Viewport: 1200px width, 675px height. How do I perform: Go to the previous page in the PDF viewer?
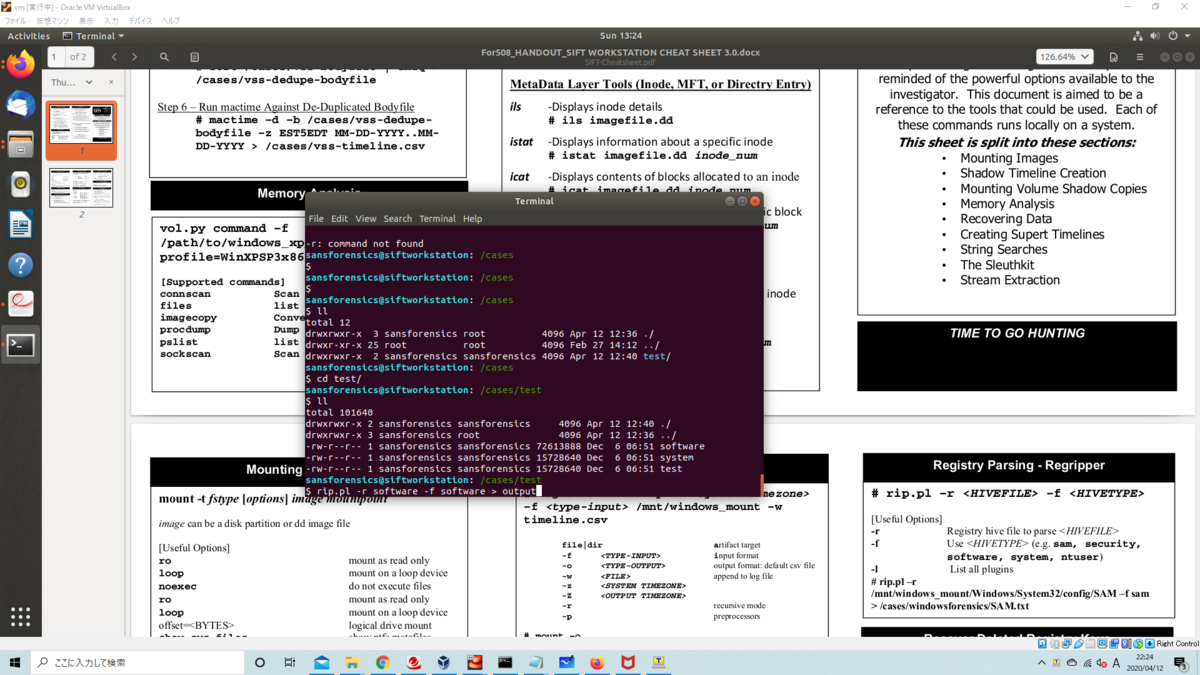[114, 57]
